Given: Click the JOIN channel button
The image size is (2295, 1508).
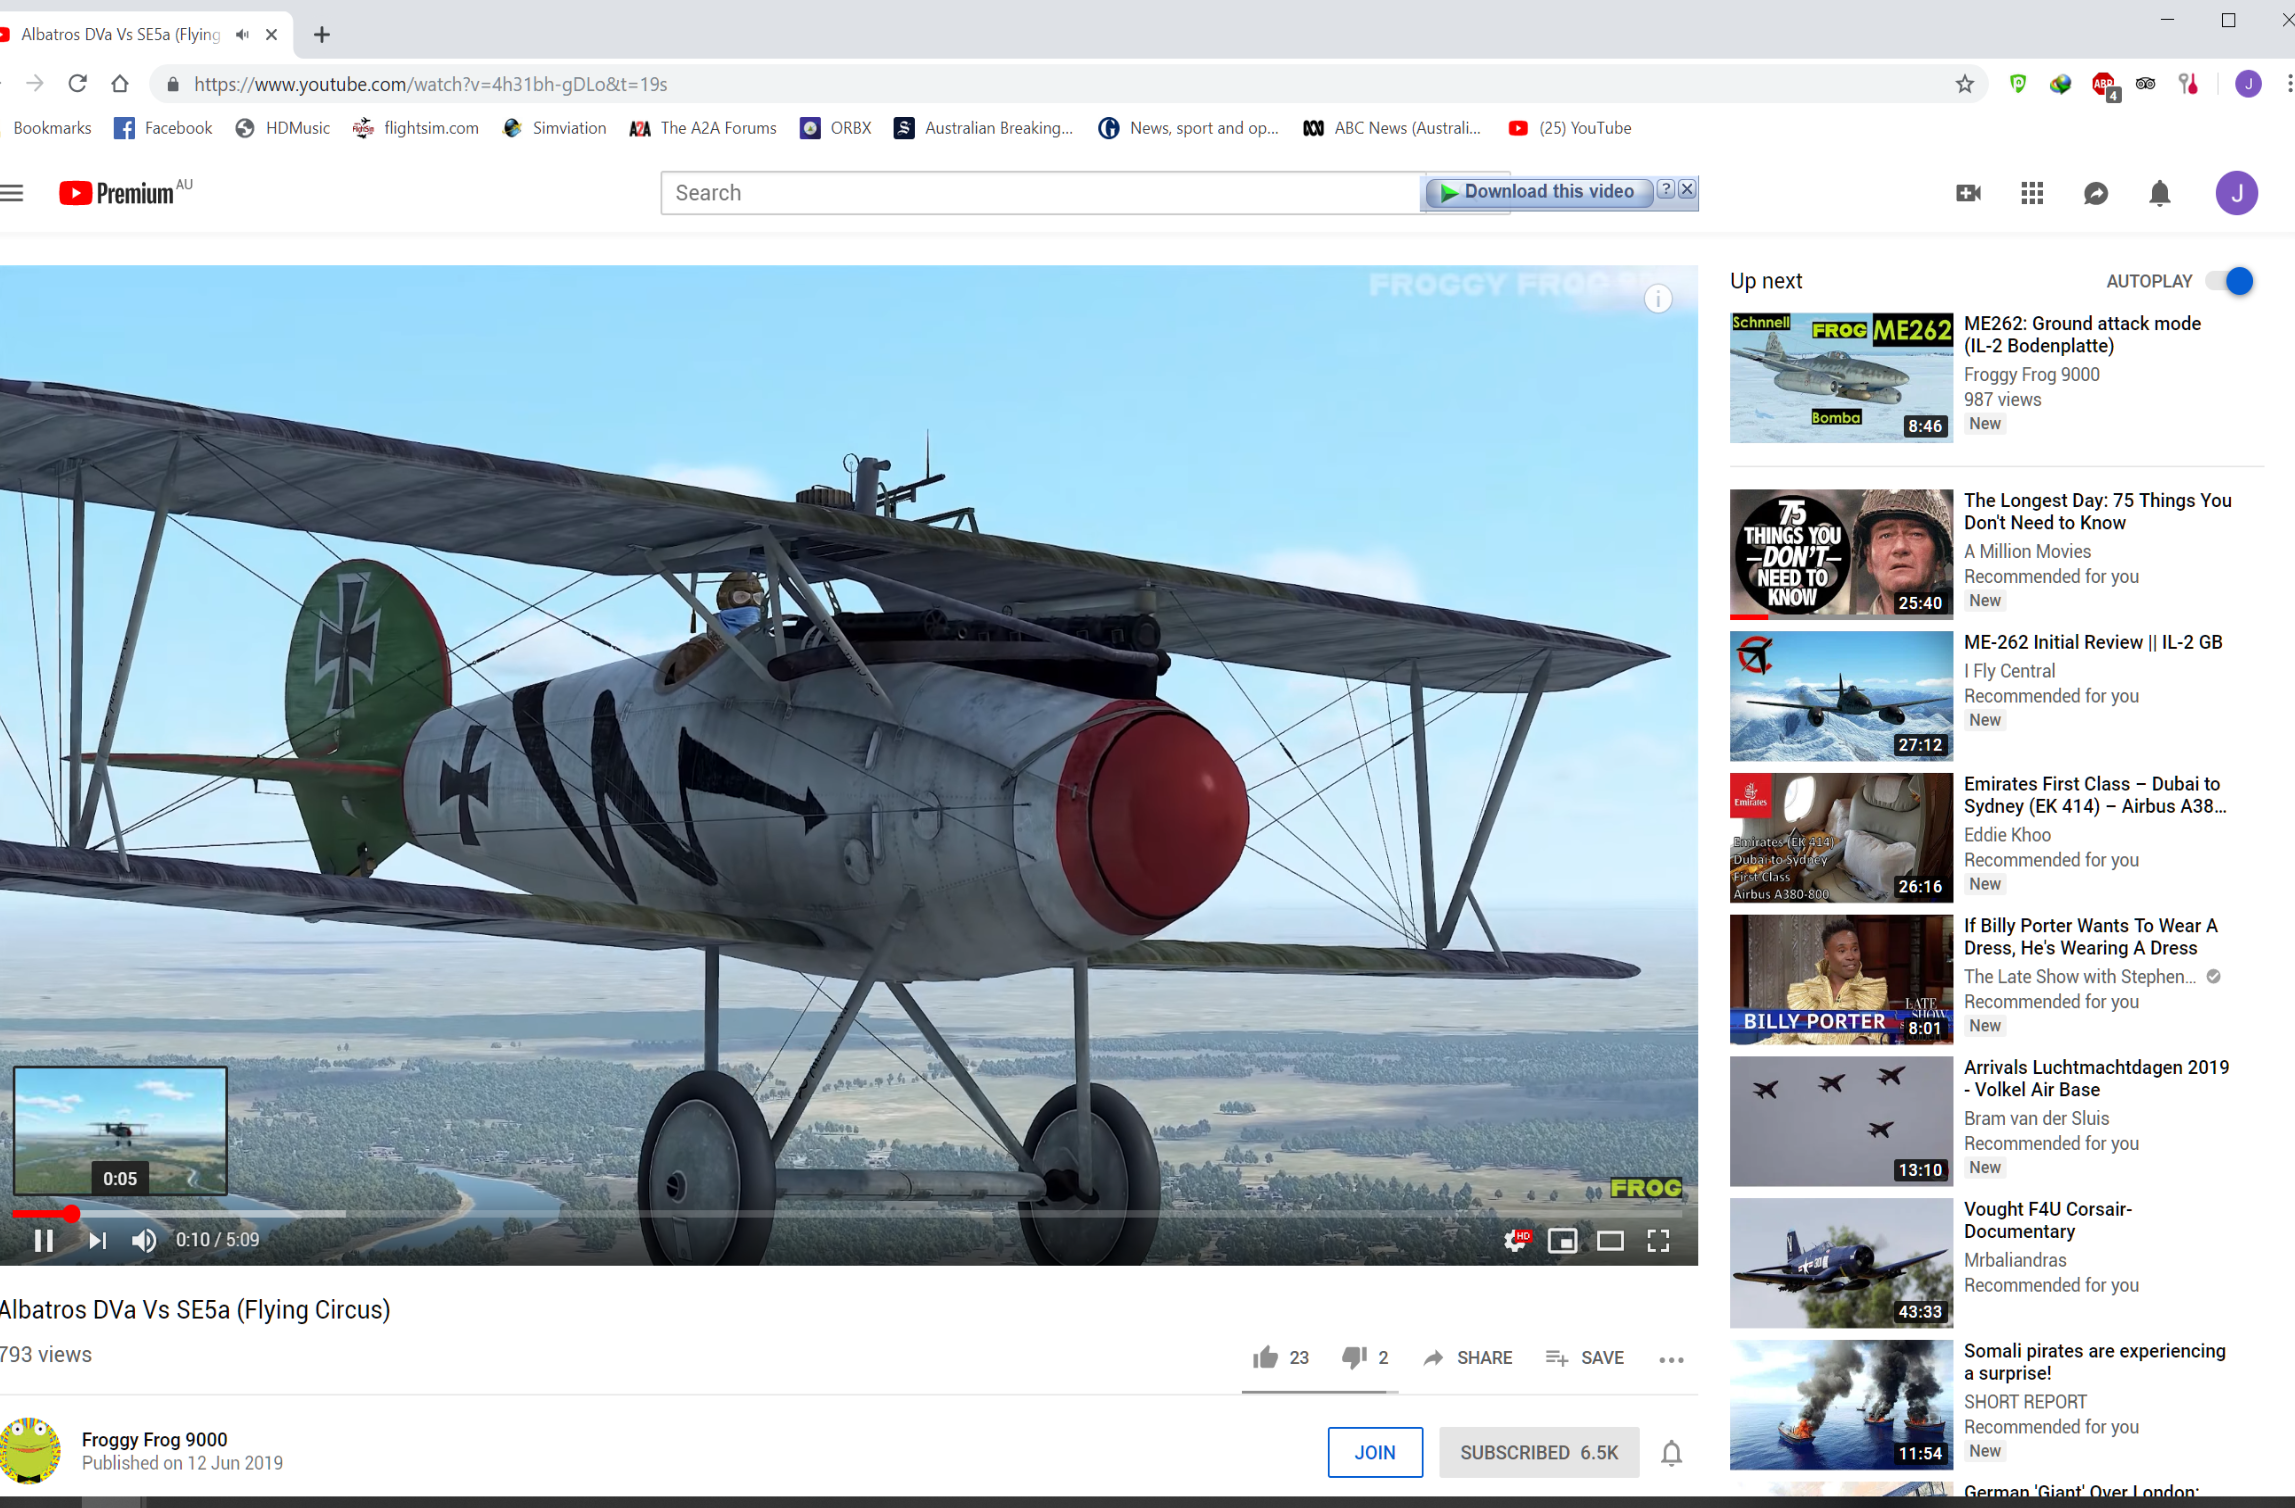Looking at the screenshot, I should coord(1374,1452).
